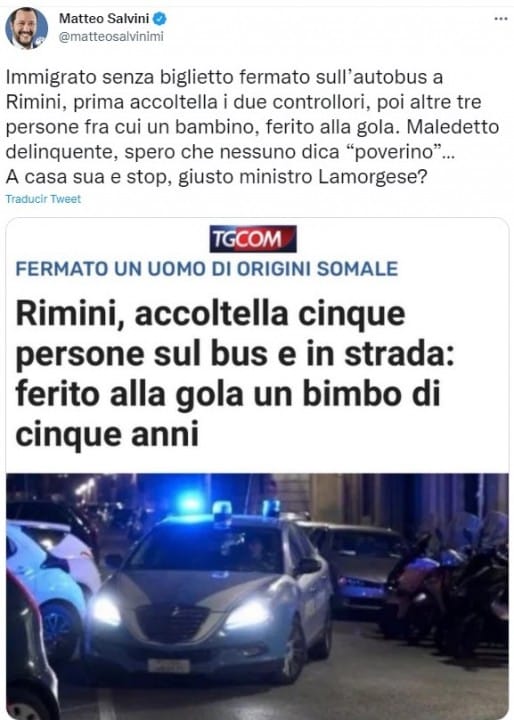Click the Traducir Tweet link
The width and height of the screenshot is (514, 720).
[43, 199]
